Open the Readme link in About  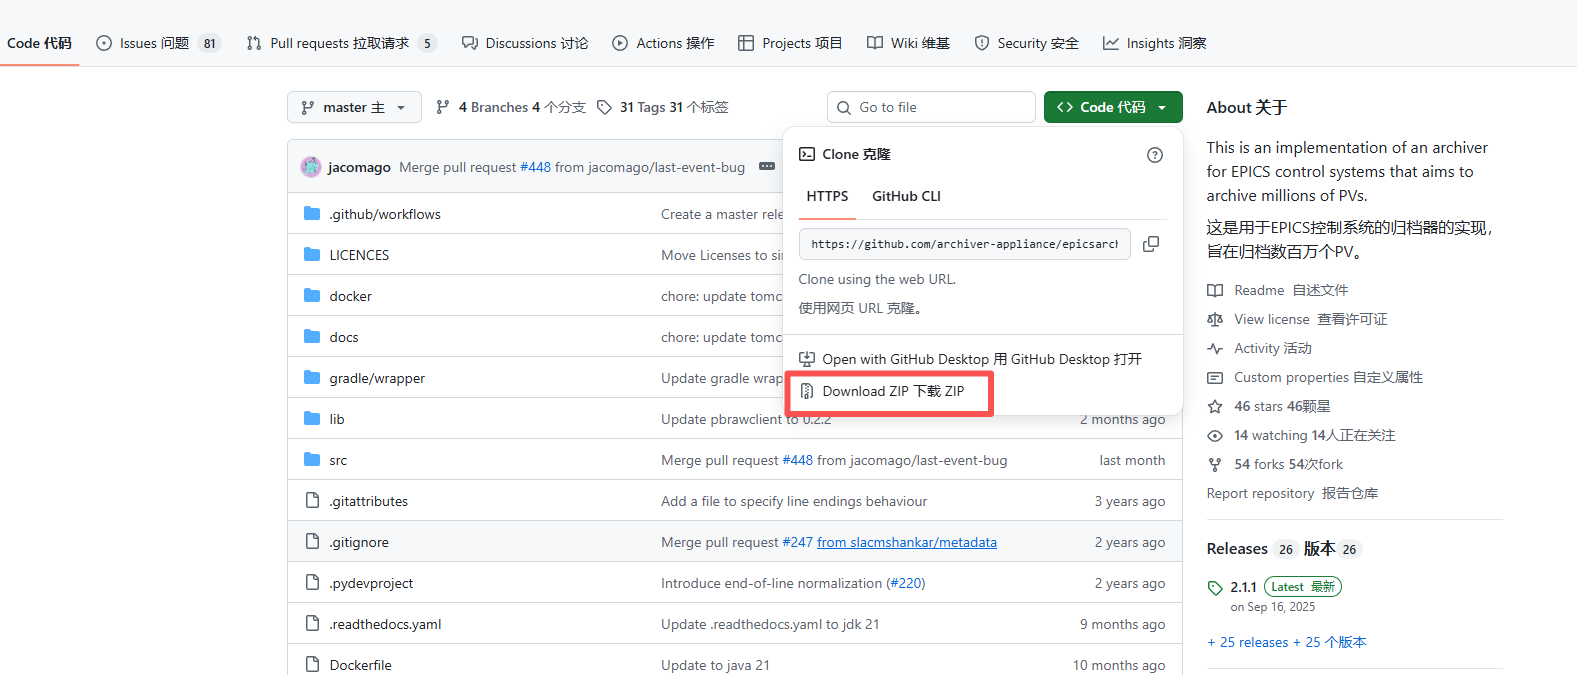(x=1278, y=290)
